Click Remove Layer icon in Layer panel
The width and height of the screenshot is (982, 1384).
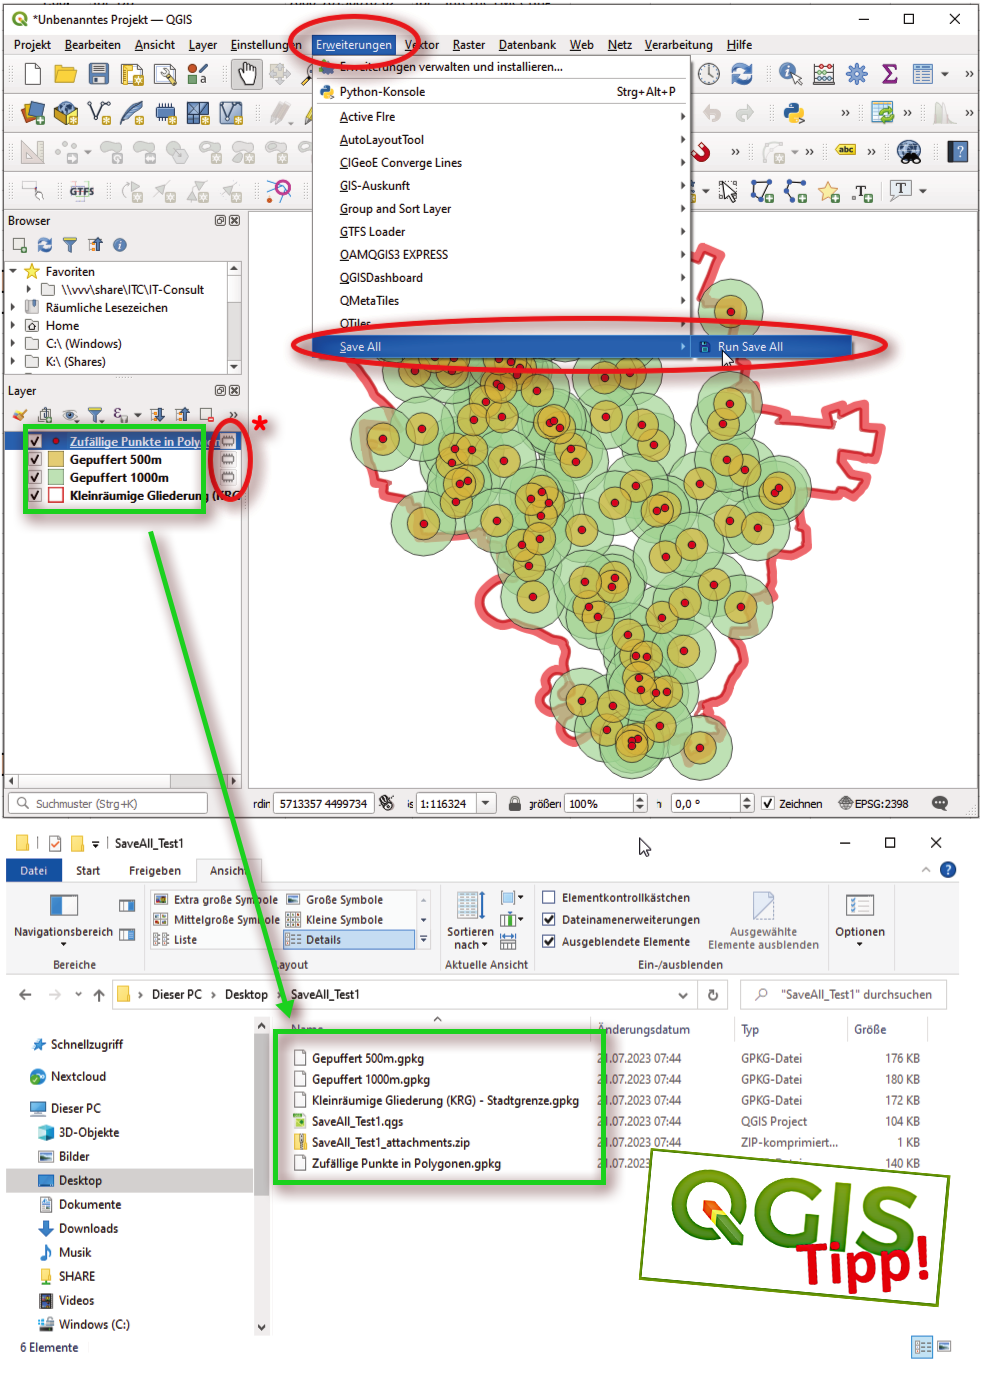click(207, 415)
